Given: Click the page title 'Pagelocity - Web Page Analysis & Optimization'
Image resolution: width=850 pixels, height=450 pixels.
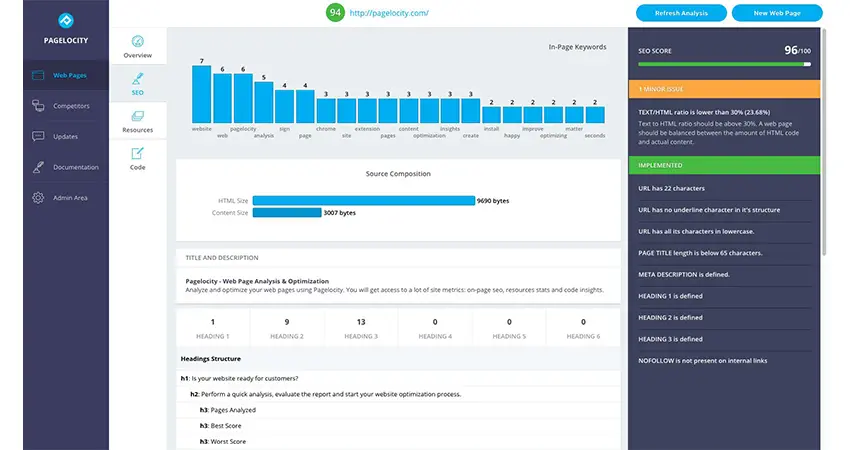Looking at the screenshot, I should 257,281.
